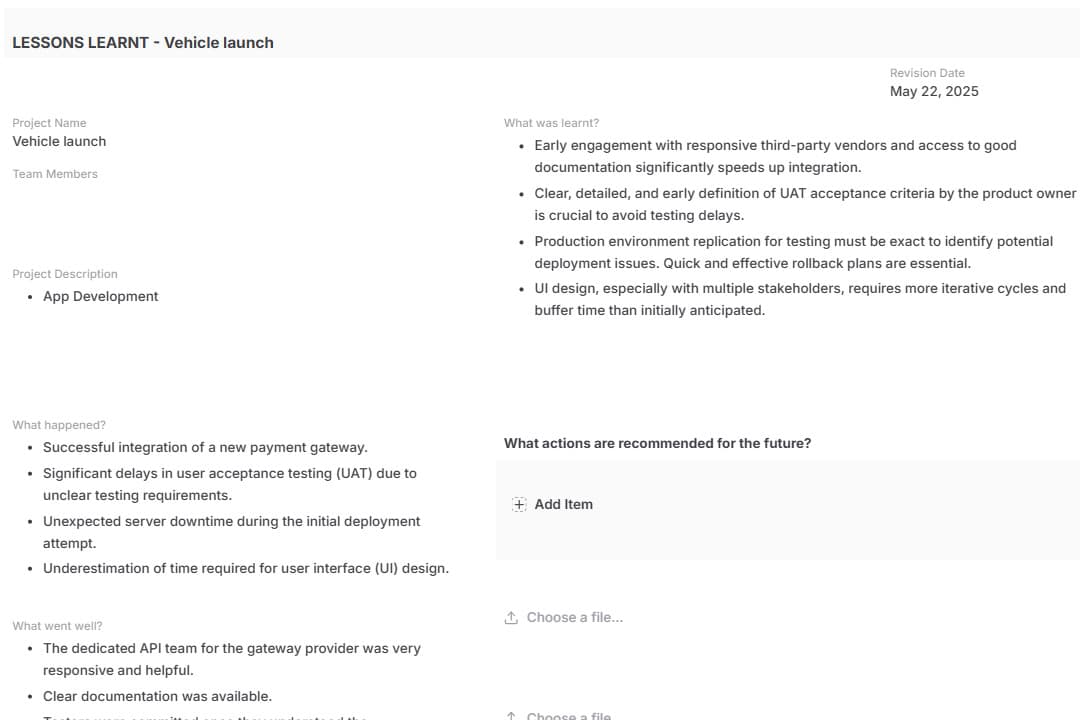Click the "Underestimation of time required" bullet
This screenshot has width=1080, height=720.
245,569
